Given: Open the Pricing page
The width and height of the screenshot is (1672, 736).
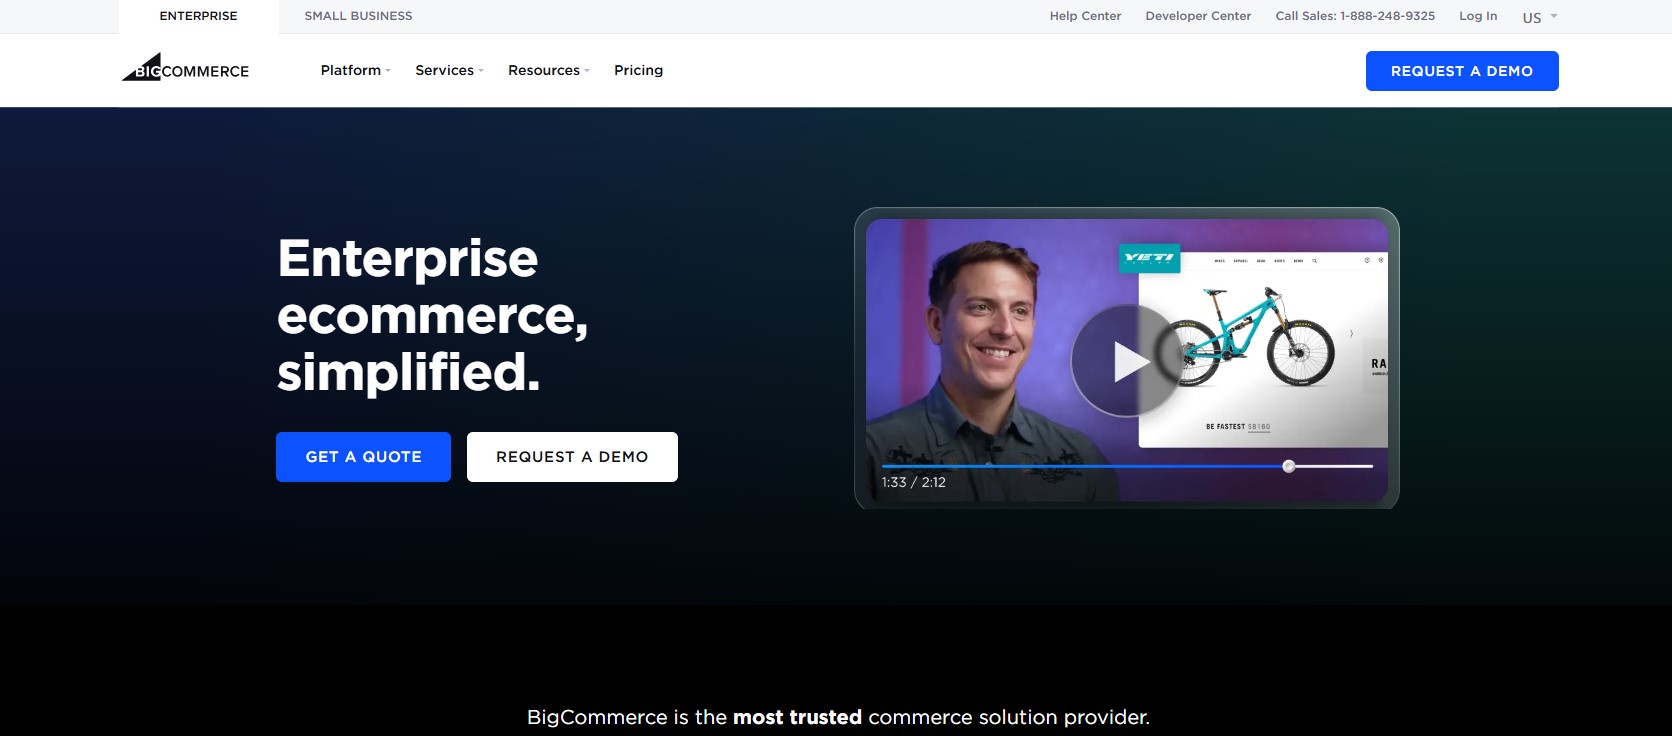Looking at the screenshot, I should tap(639, 70).
